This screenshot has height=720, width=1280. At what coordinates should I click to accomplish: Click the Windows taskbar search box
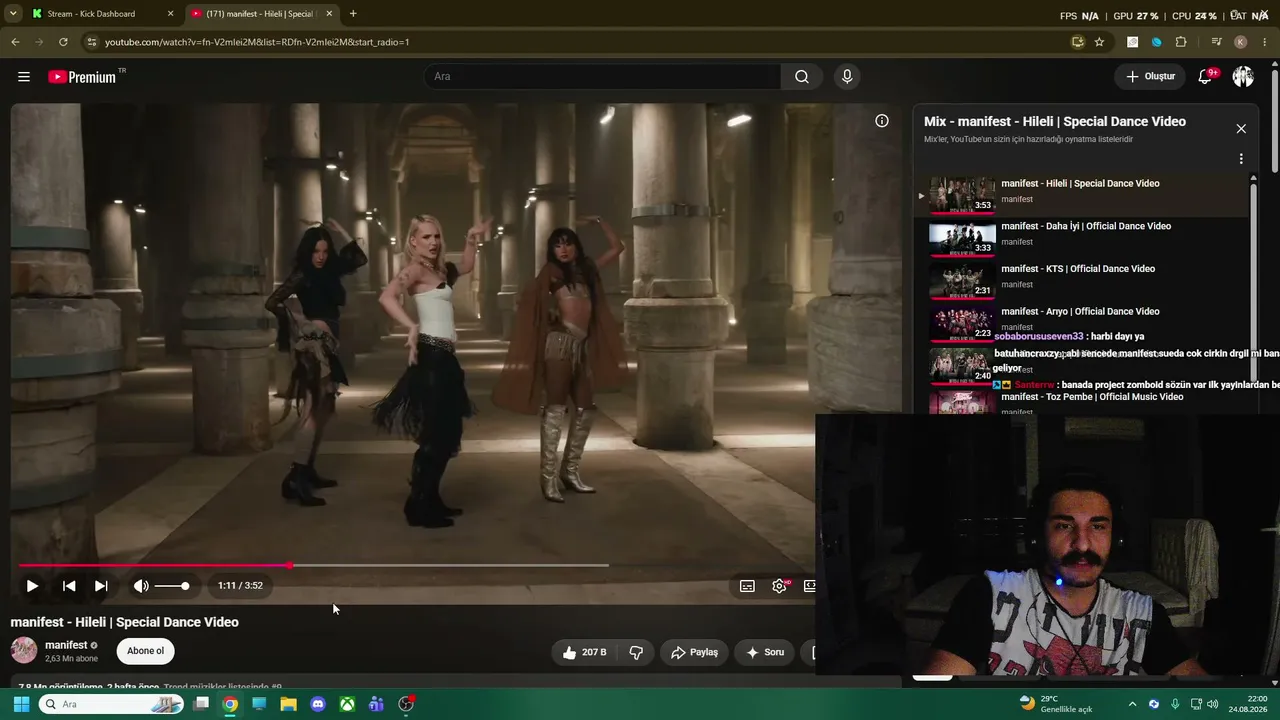pos(111,704)
